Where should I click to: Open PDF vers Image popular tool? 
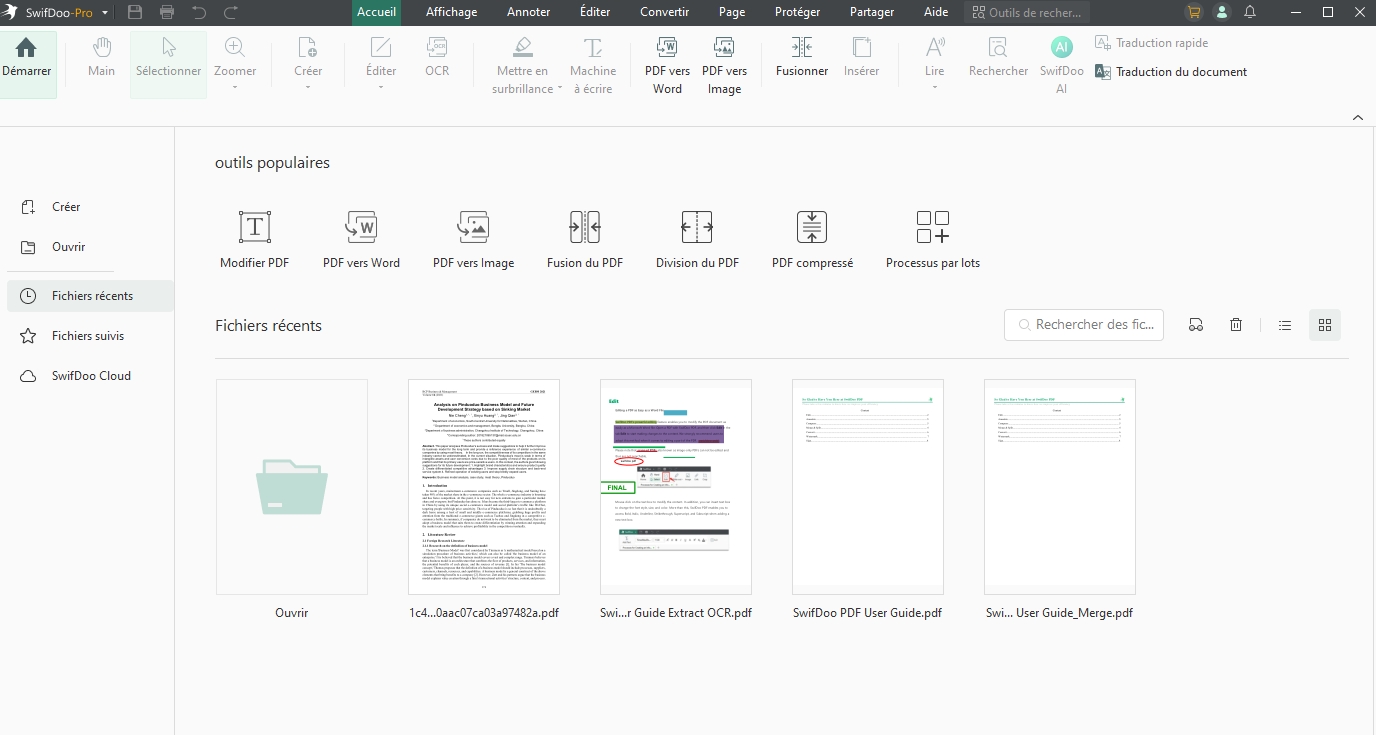pos(473,240)
